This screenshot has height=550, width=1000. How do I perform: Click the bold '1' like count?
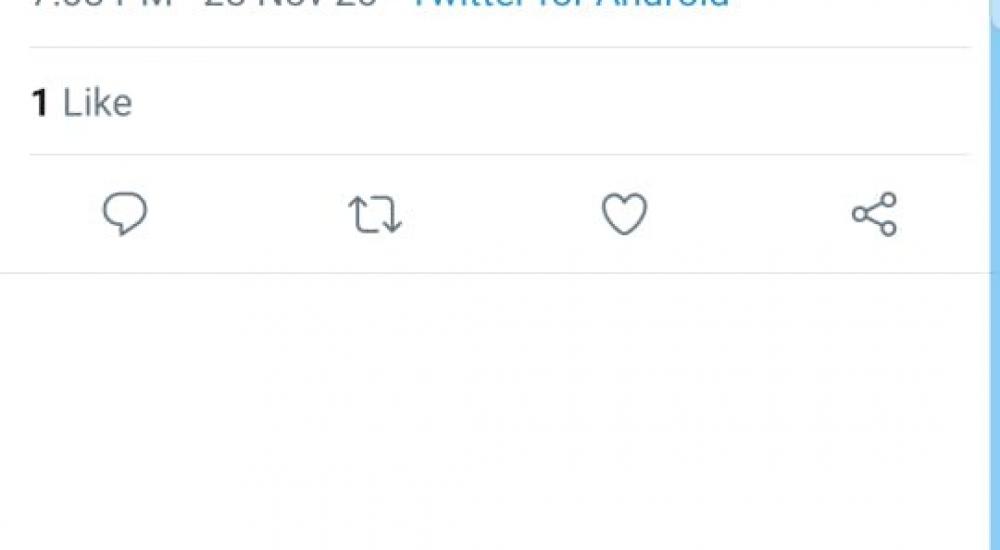click(40, 102)
